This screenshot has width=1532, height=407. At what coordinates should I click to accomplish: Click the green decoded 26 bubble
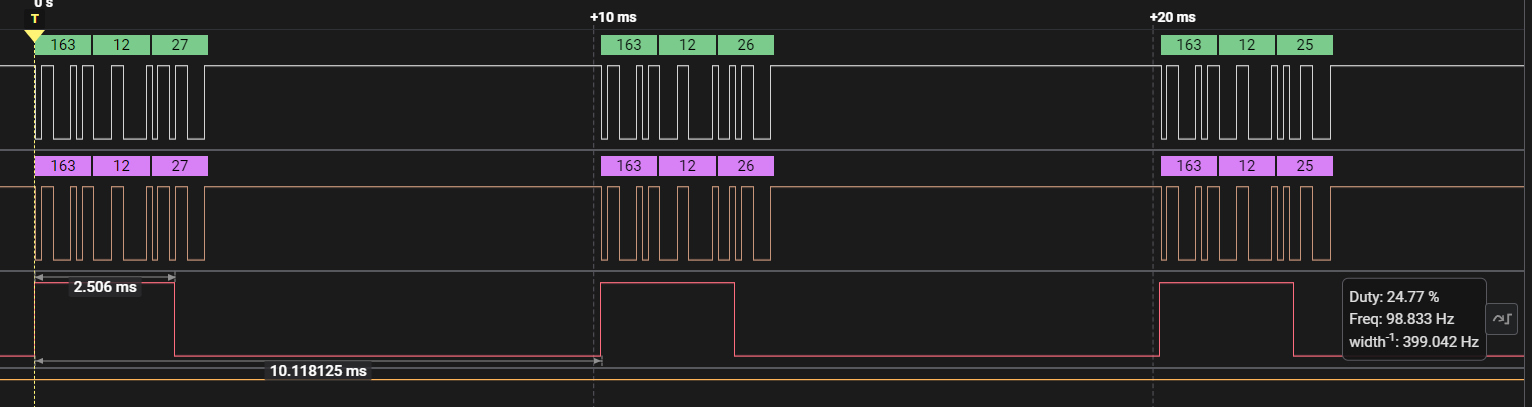[x=745, y=45]
